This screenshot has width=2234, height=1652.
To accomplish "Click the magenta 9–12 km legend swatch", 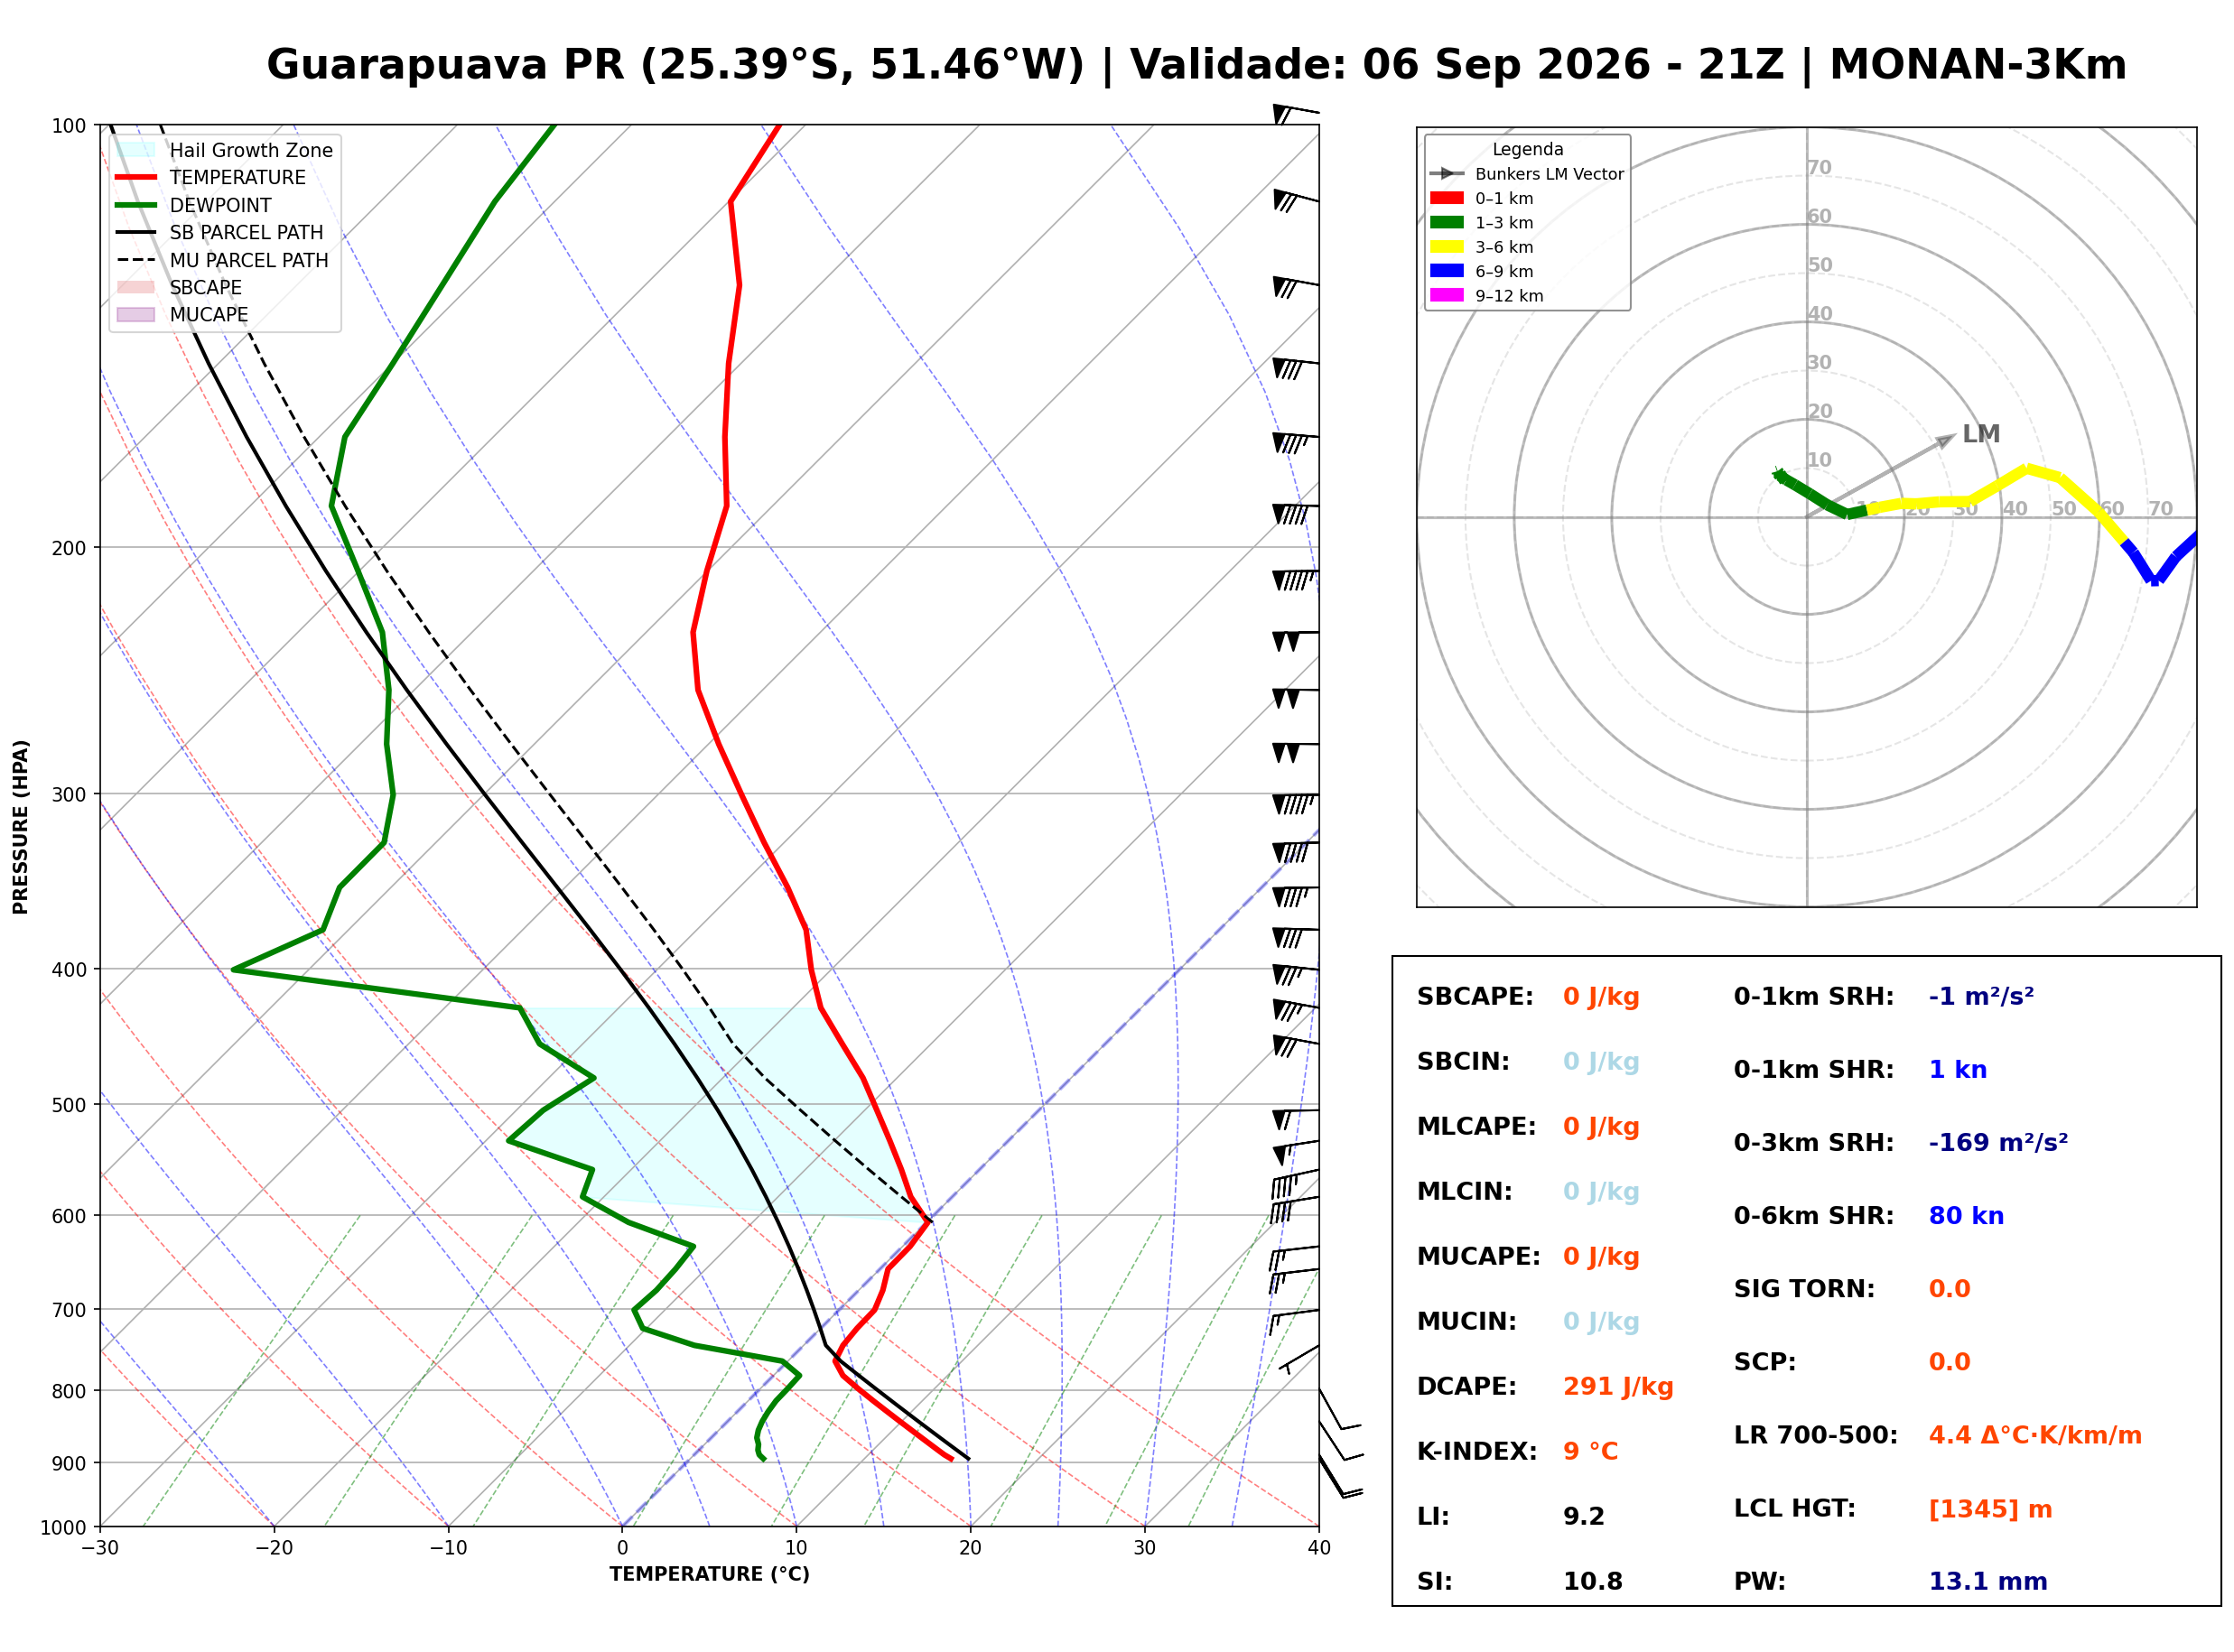I will pyautogui.click(x=1446, y=295).
